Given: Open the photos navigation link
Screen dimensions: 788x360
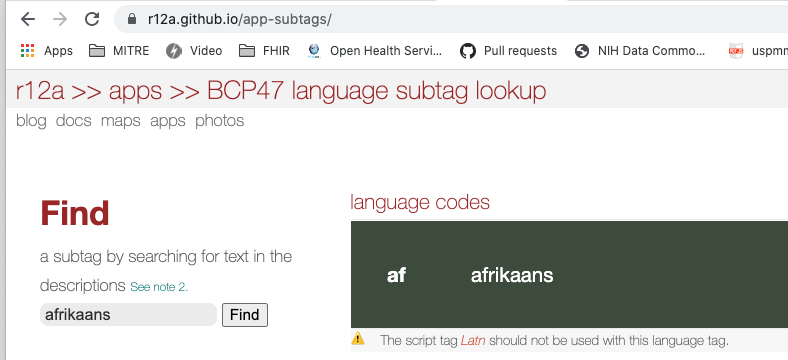Looking at the screenshot, I should coord(220,121).
